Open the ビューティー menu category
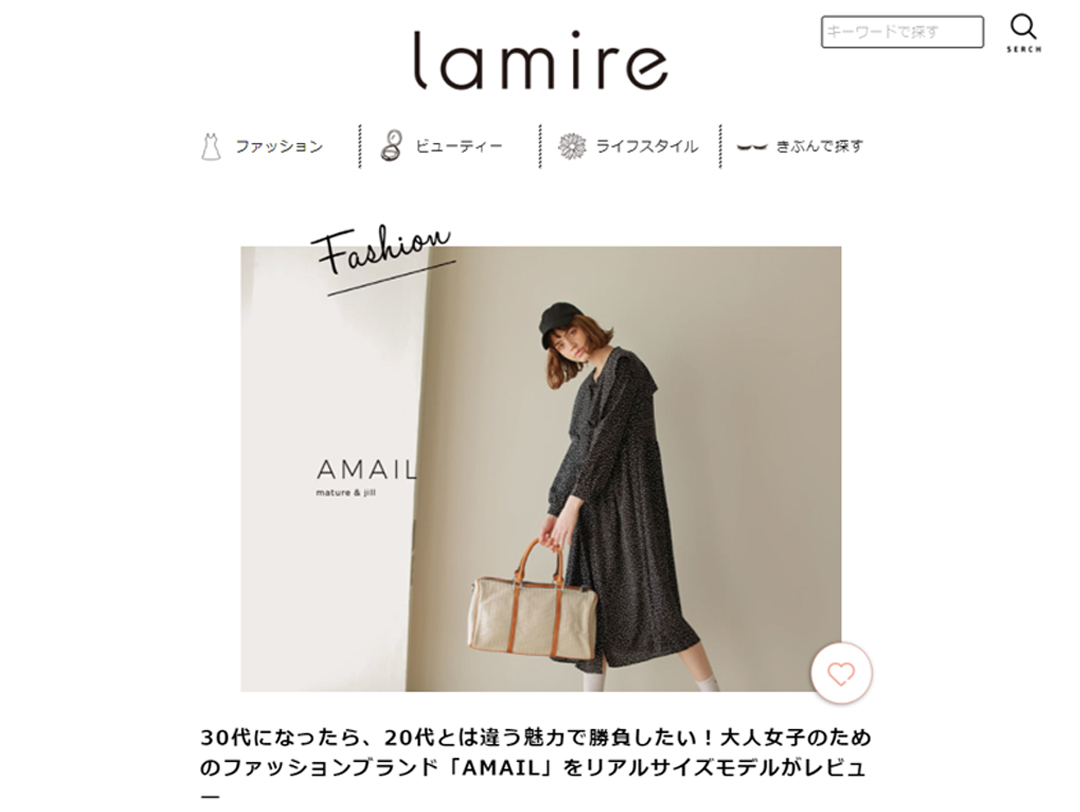 tap(459, 147)
